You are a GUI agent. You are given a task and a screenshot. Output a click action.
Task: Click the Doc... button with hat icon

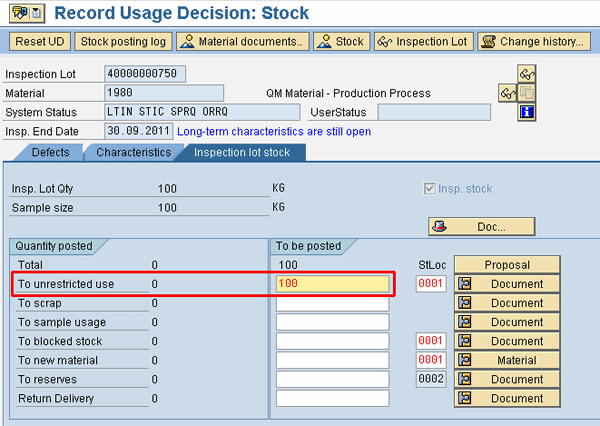tap(481, 226)
